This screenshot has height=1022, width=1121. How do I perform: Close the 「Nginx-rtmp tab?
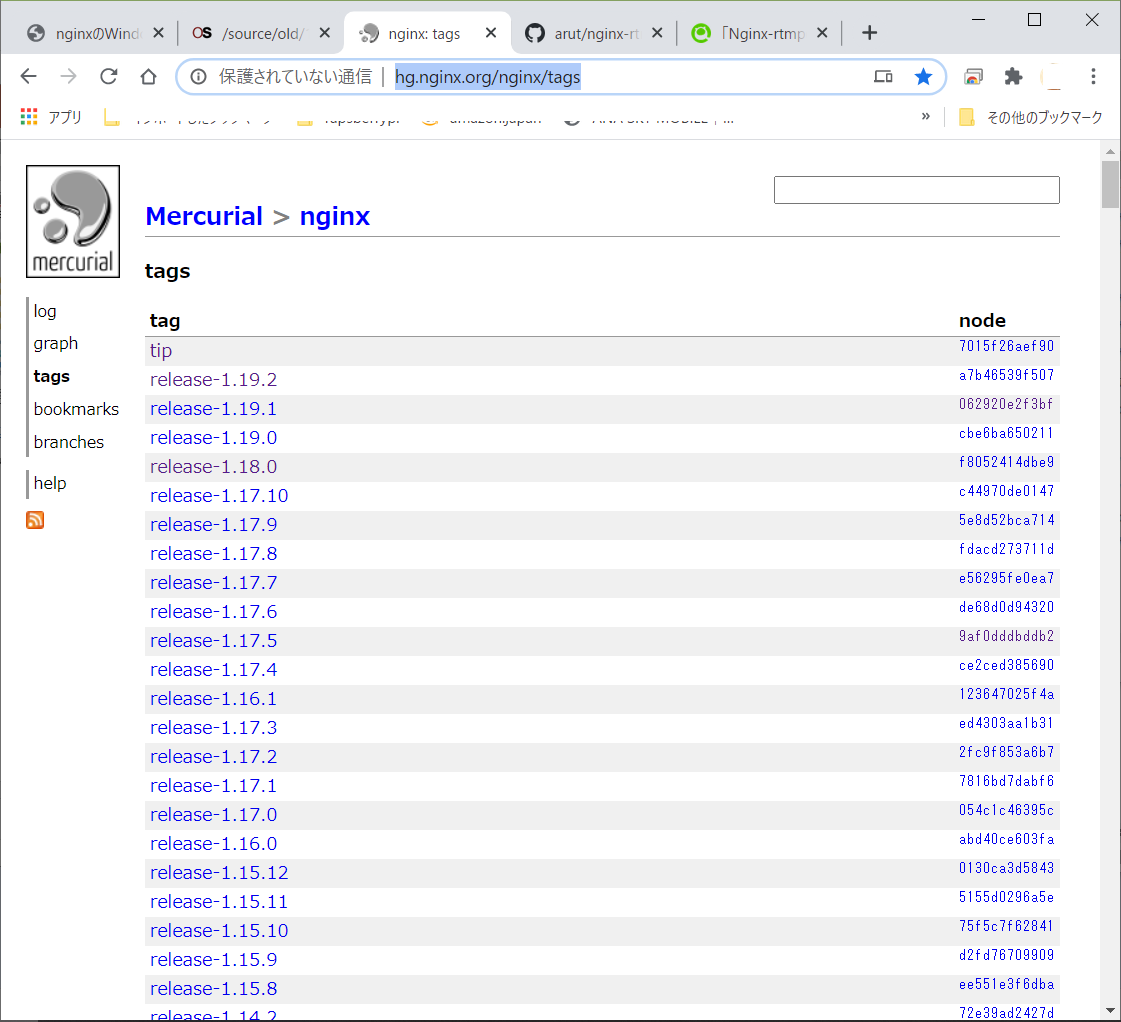click(822, 33)
